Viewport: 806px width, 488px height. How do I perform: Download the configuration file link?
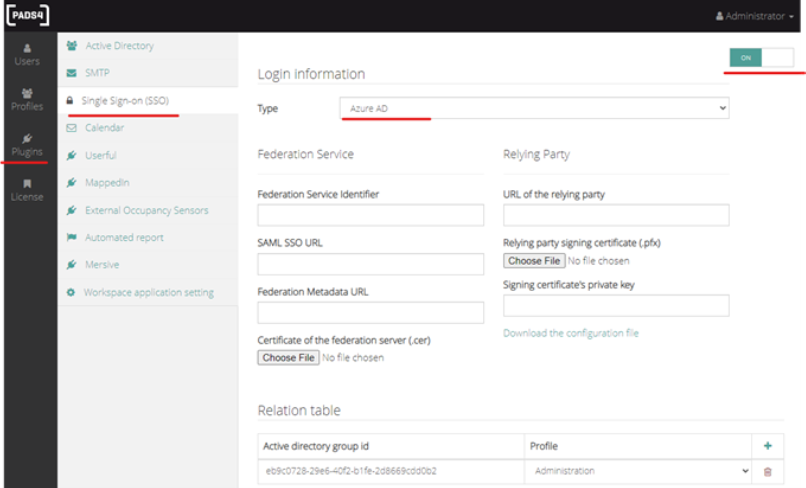point(571,333)
